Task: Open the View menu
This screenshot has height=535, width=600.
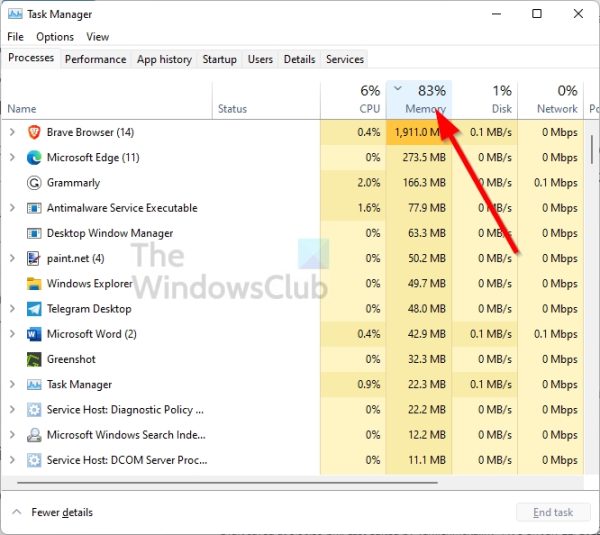Action: 98,37
